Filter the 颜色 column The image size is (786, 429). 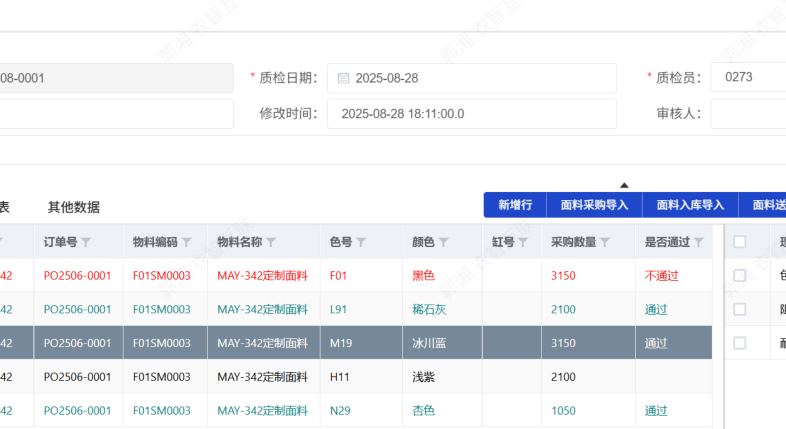tap(444, 243)
